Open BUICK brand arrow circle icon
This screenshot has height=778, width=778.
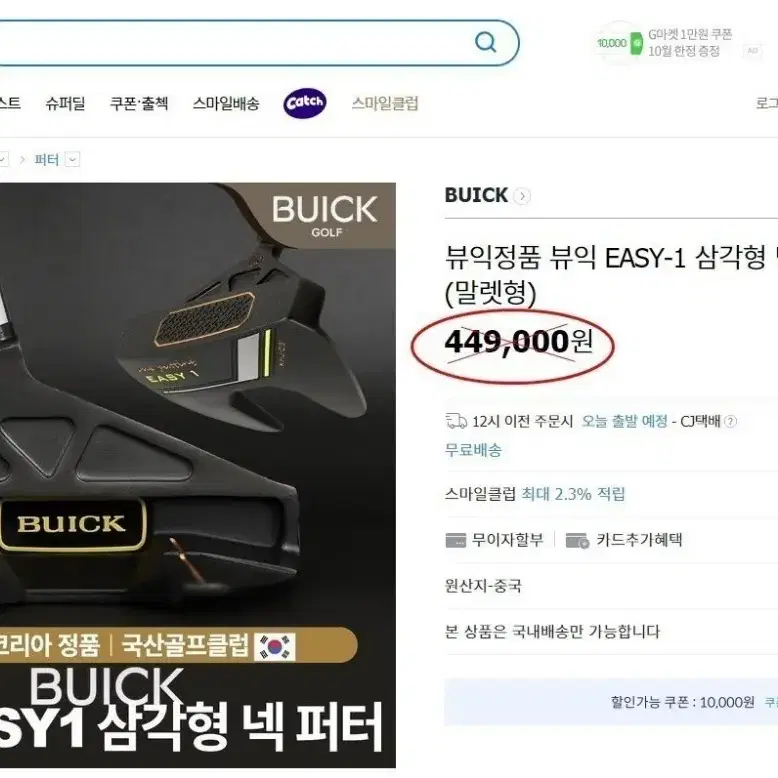coord(521,196)
